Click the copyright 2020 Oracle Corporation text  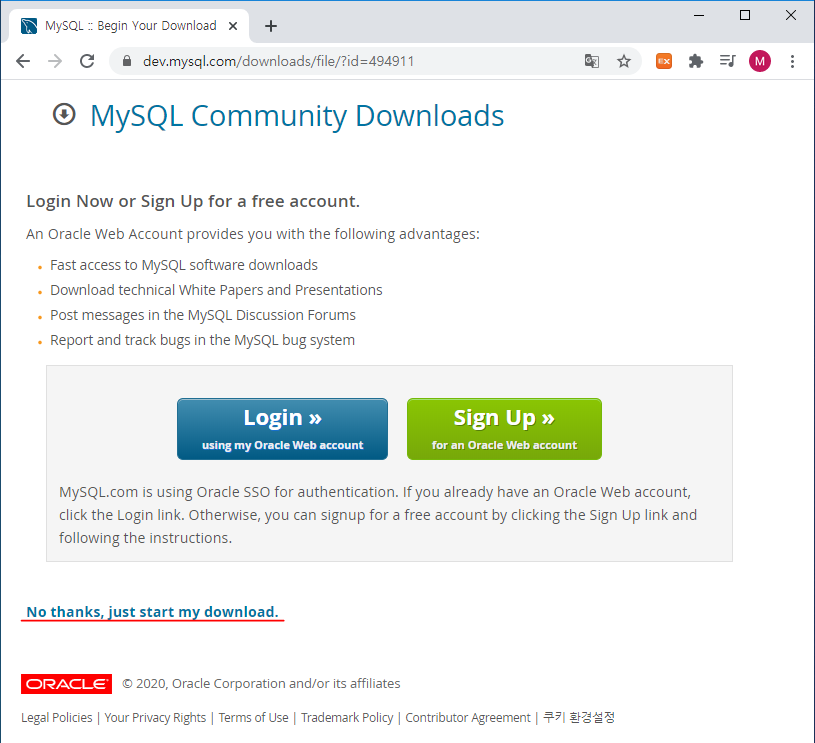point(261,684)
